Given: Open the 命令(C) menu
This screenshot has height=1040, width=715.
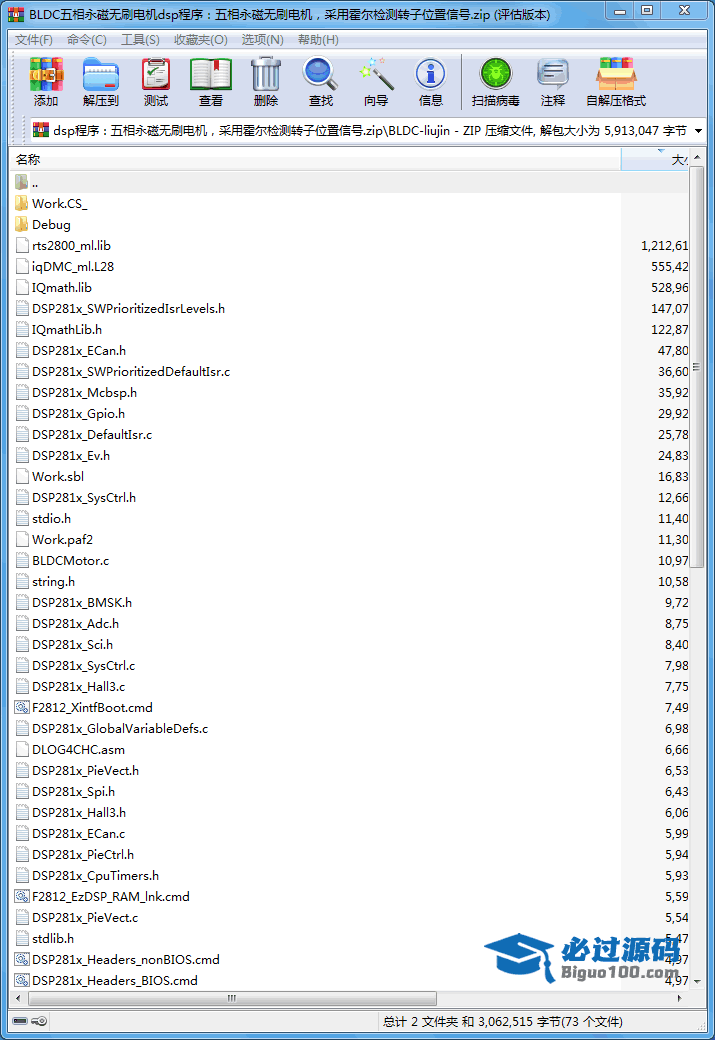Looking at the screenshot, I should coord(87,40).
